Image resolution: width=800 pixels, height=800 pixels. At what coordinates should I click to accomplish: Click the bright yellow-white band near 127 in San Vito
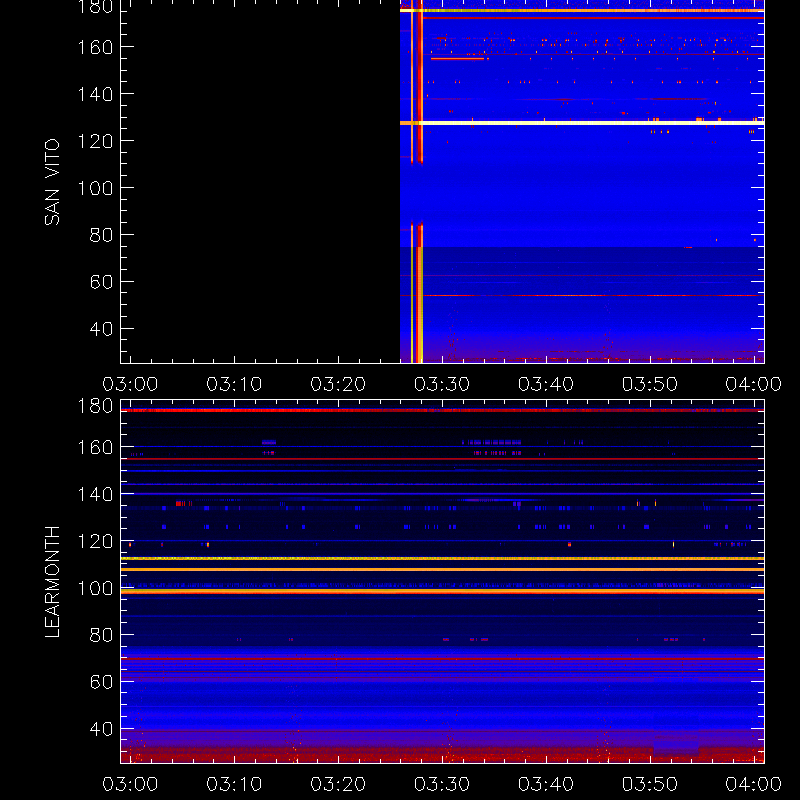click(x=582, y=123)
